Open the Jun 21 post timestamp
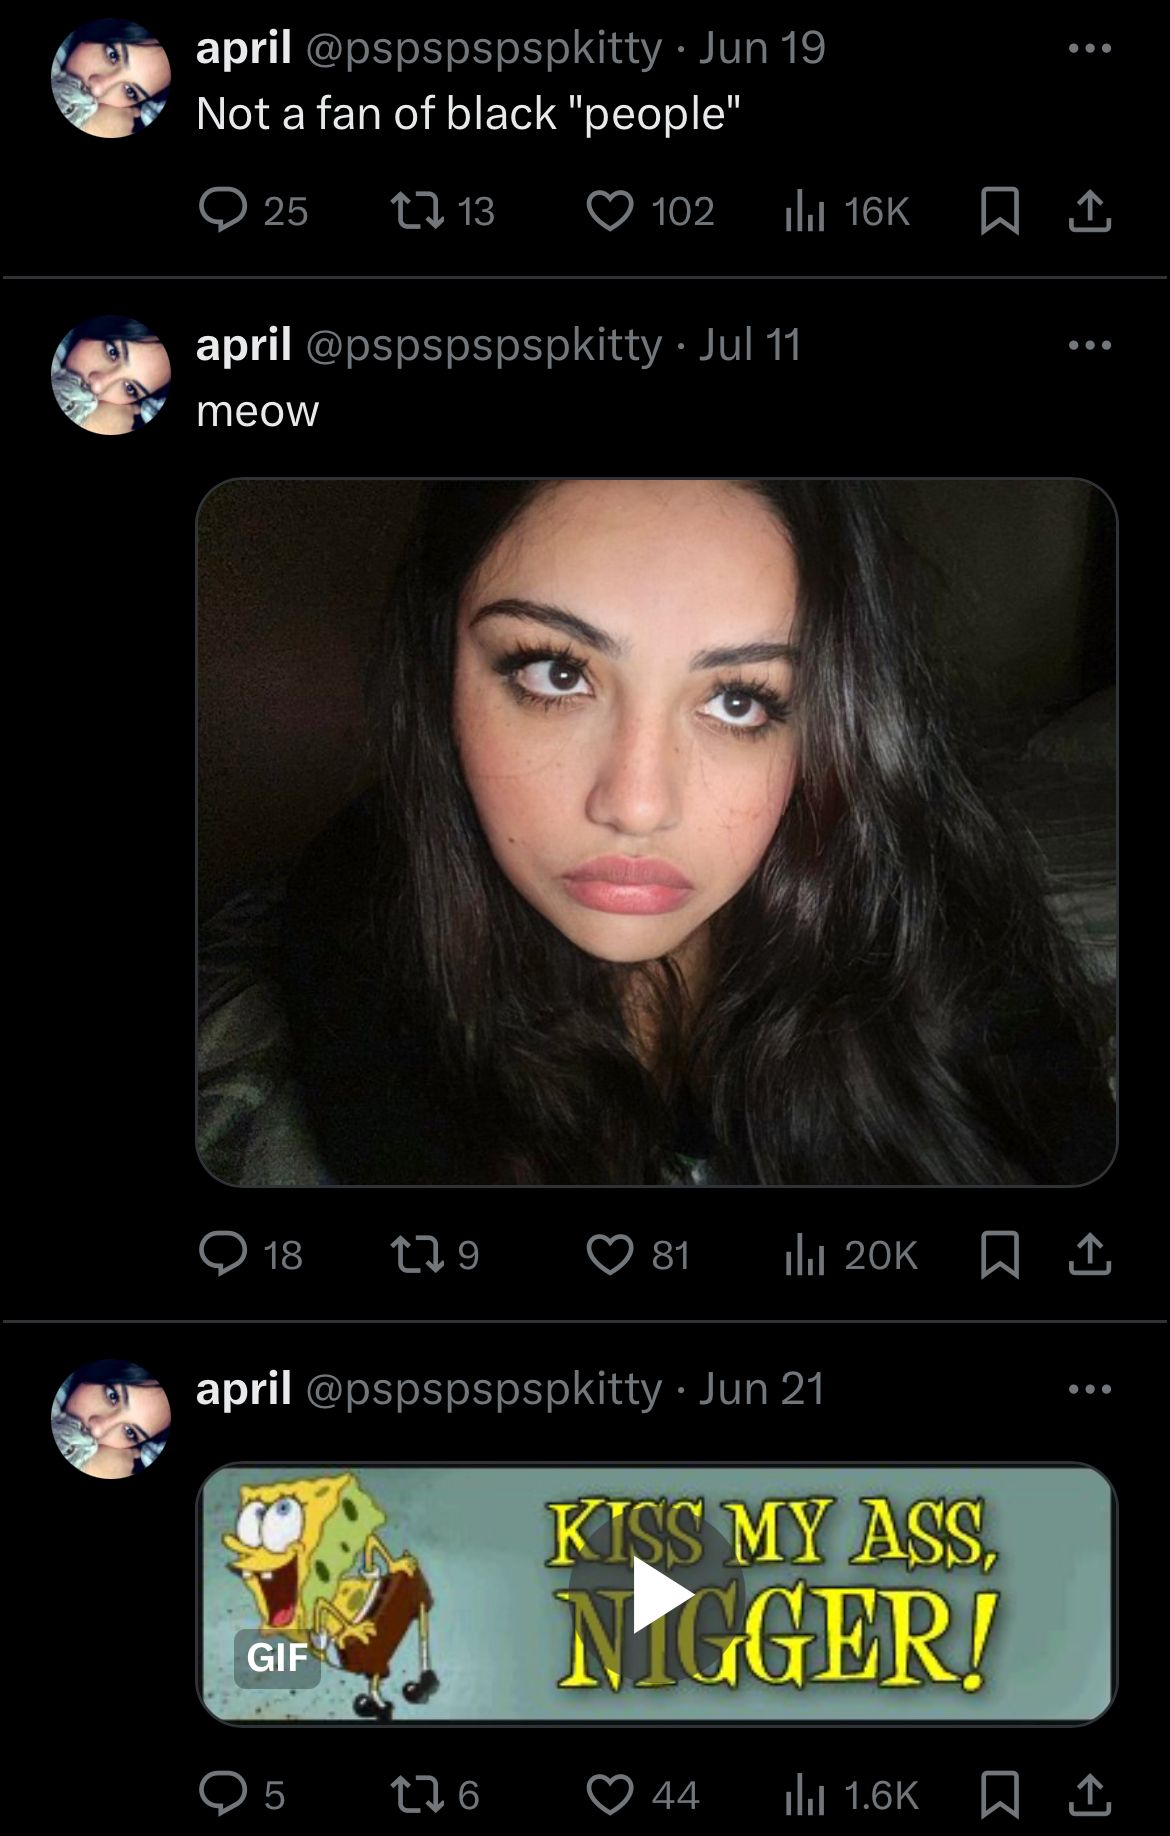Image resolution: width=1170 pixels, height=1836 pixels. pyautogui.click(x=761, y=1389)
